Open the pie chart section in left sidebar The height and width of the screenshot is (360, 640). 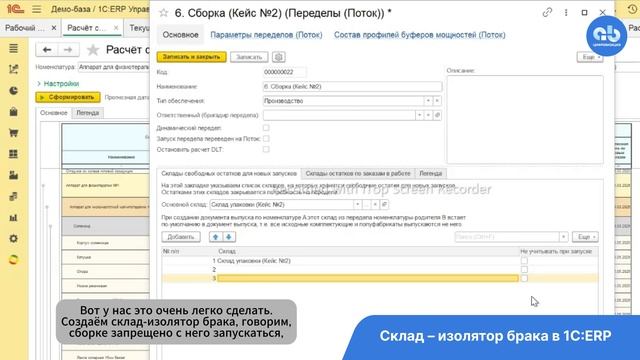coord(13,91)
